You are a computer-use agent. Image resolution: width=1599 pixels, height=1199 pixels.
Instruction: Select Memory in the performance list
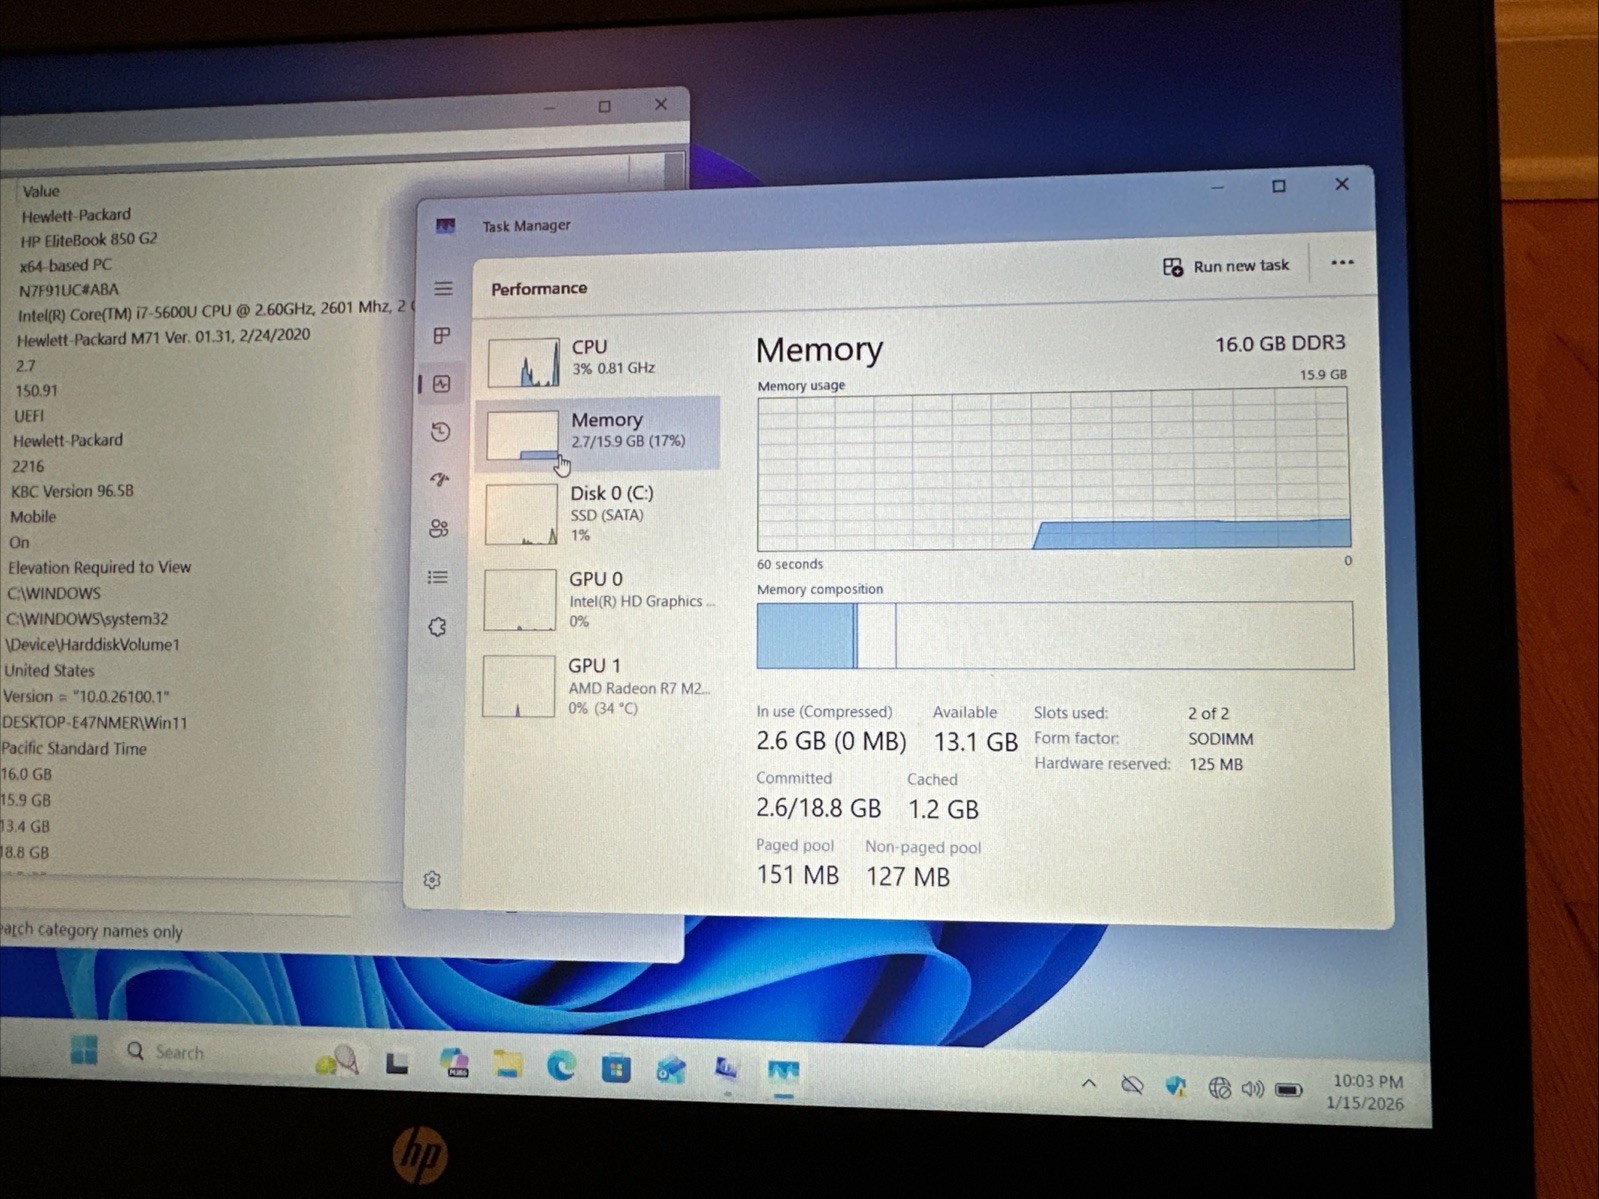[x=599, y=433]
